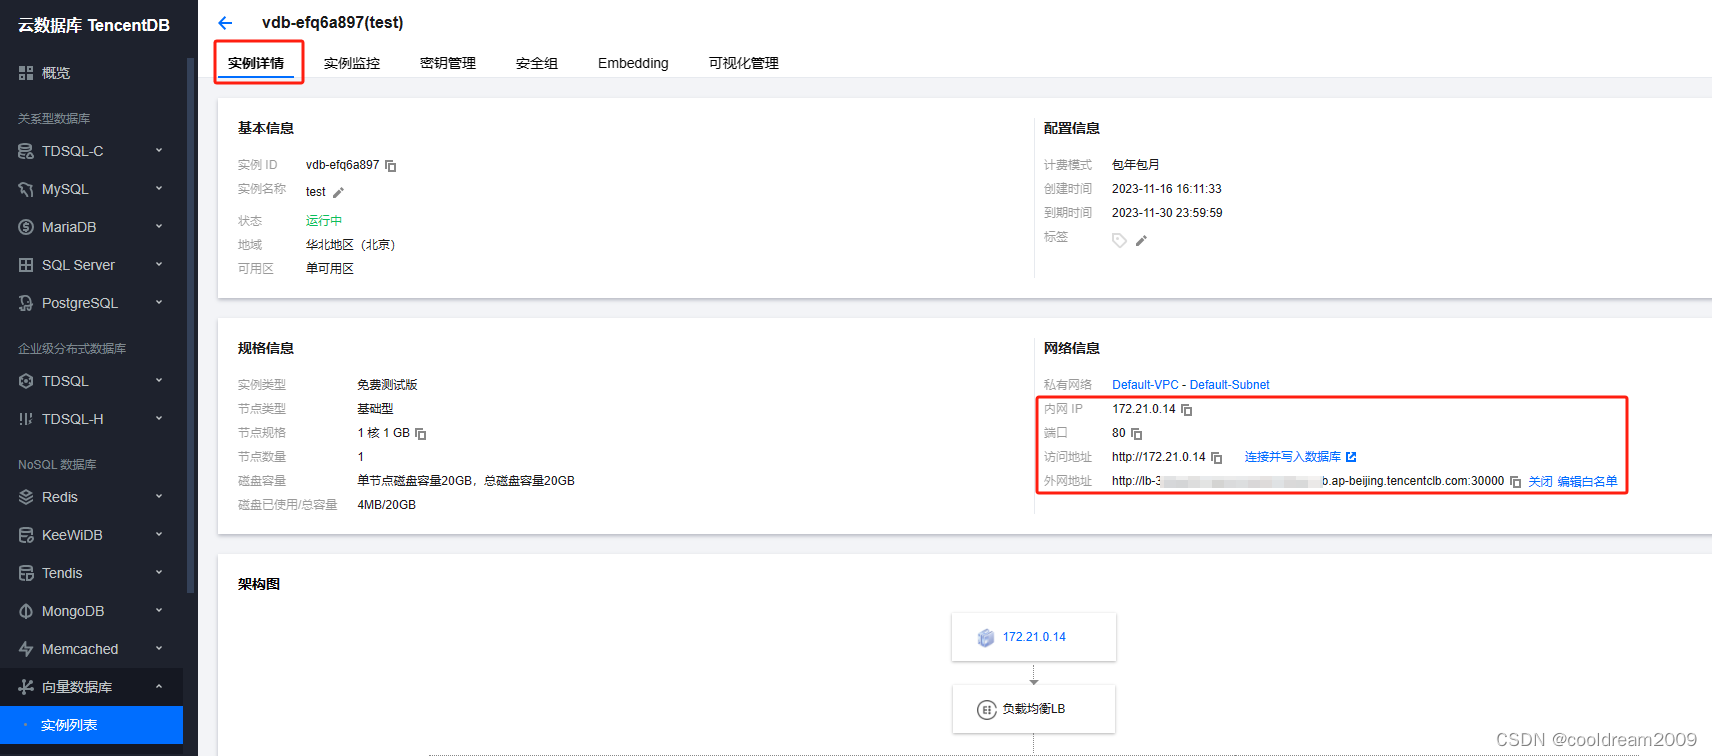Switch to the 密钥管理 tab
The image size is (1712, 756).
pyautogui.click(x=448, y=63)
